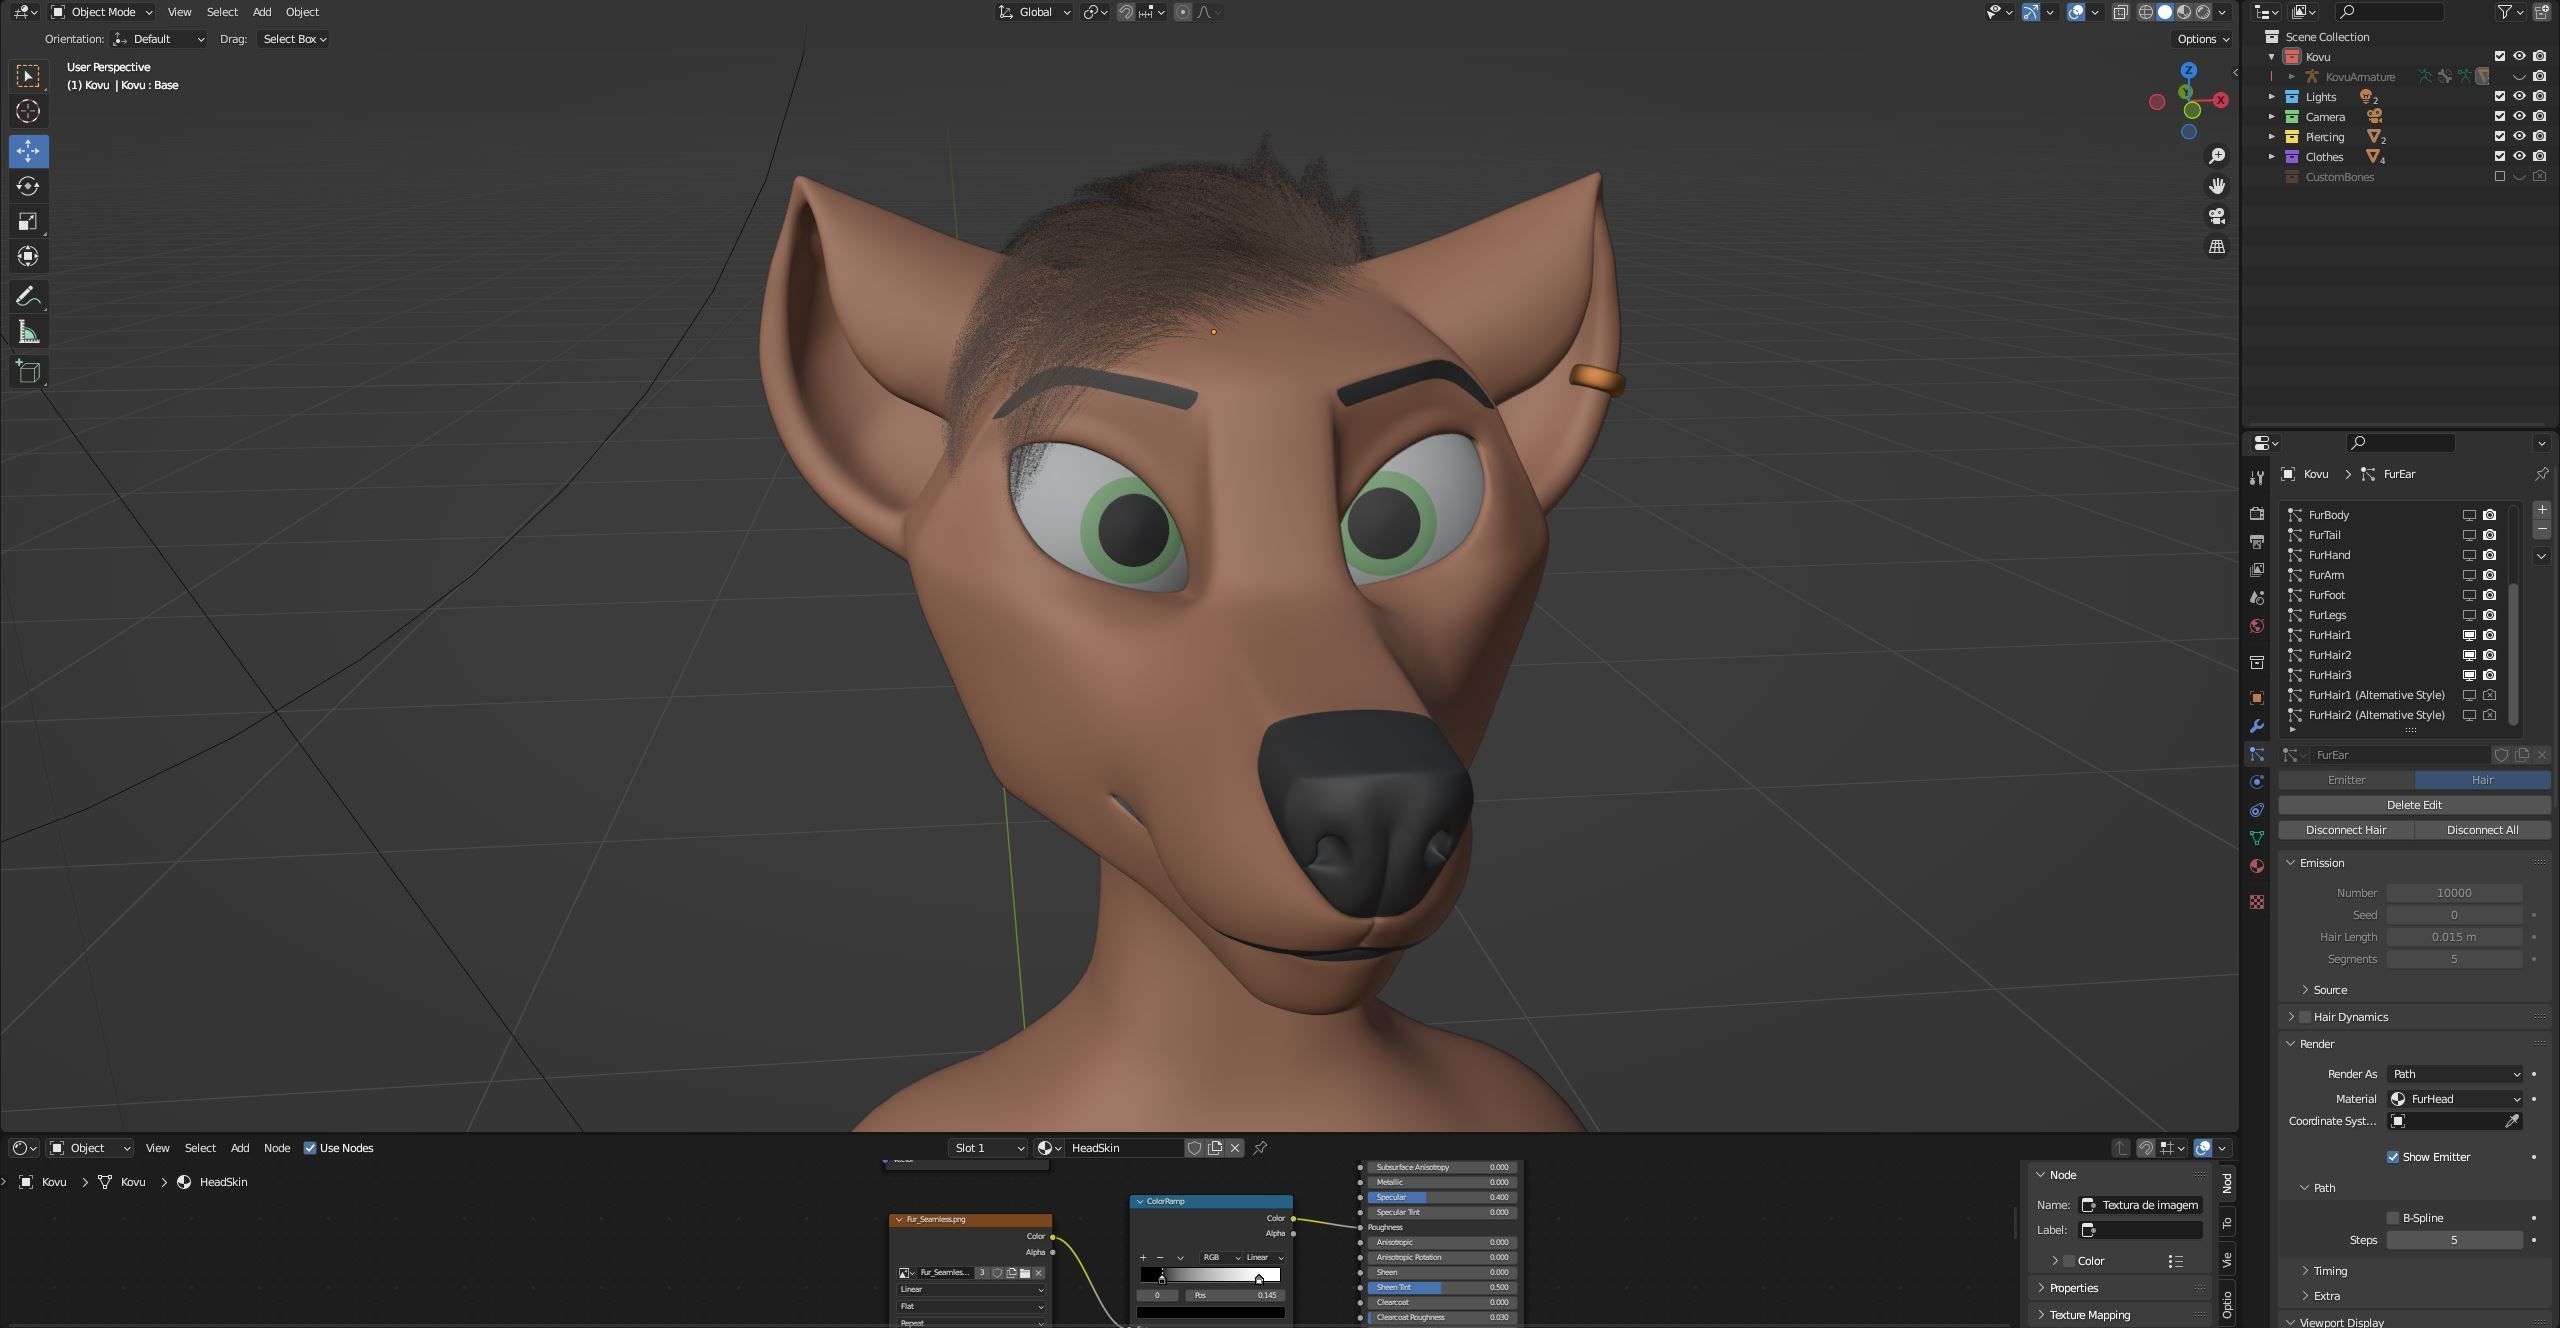Open the Material properties tab
The height and width of the screenshot is (1328, 2560).
click(2257, 866)
